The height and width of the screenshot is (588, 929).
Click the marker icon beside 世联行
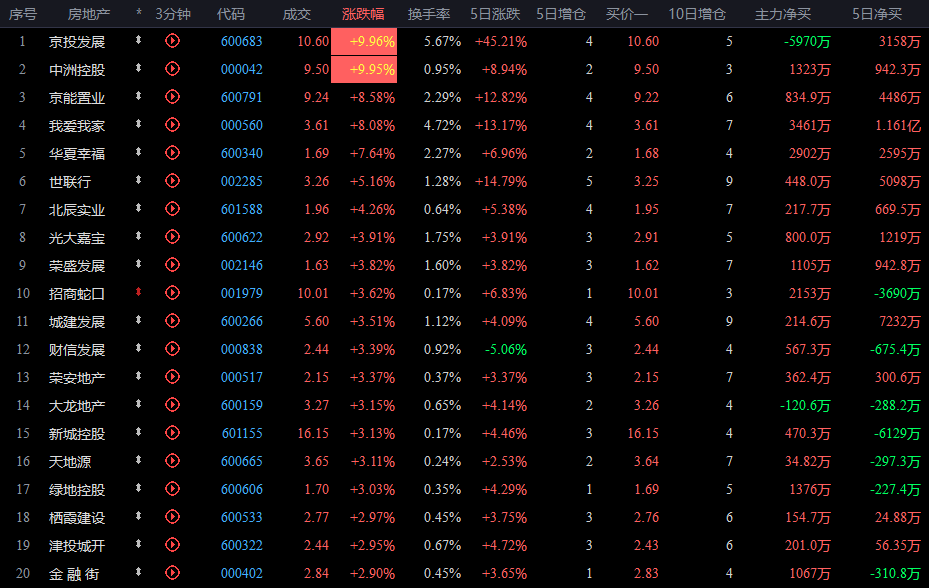pos(139,181)
